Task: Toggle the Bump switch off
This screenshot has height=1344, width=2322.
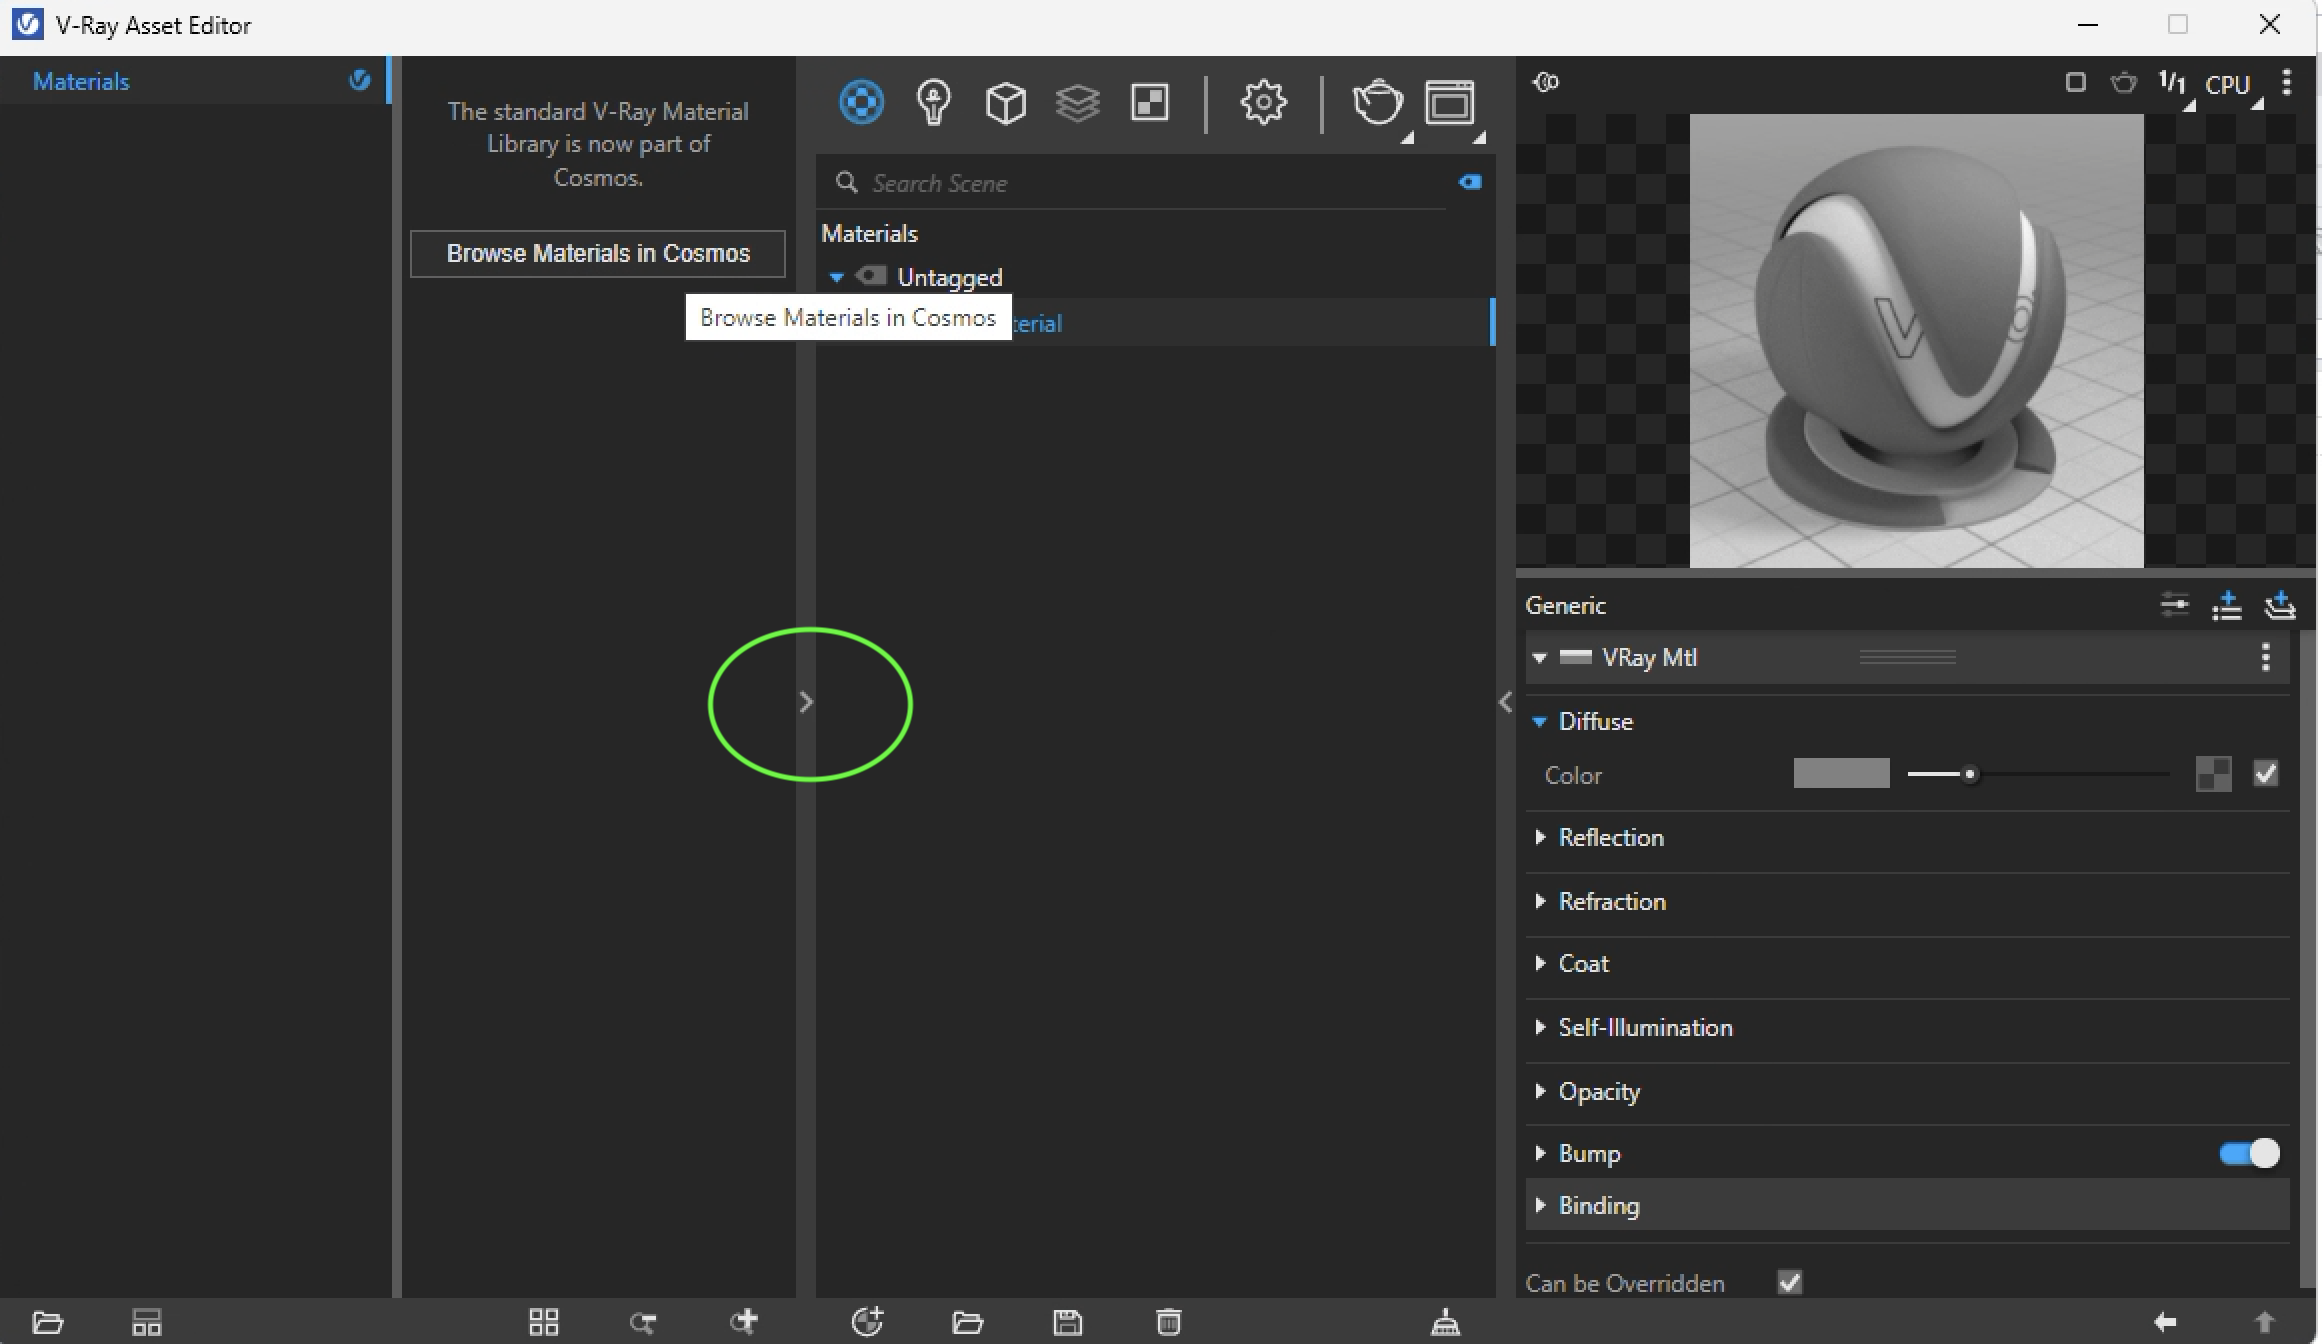Action: (2249, 1153)
